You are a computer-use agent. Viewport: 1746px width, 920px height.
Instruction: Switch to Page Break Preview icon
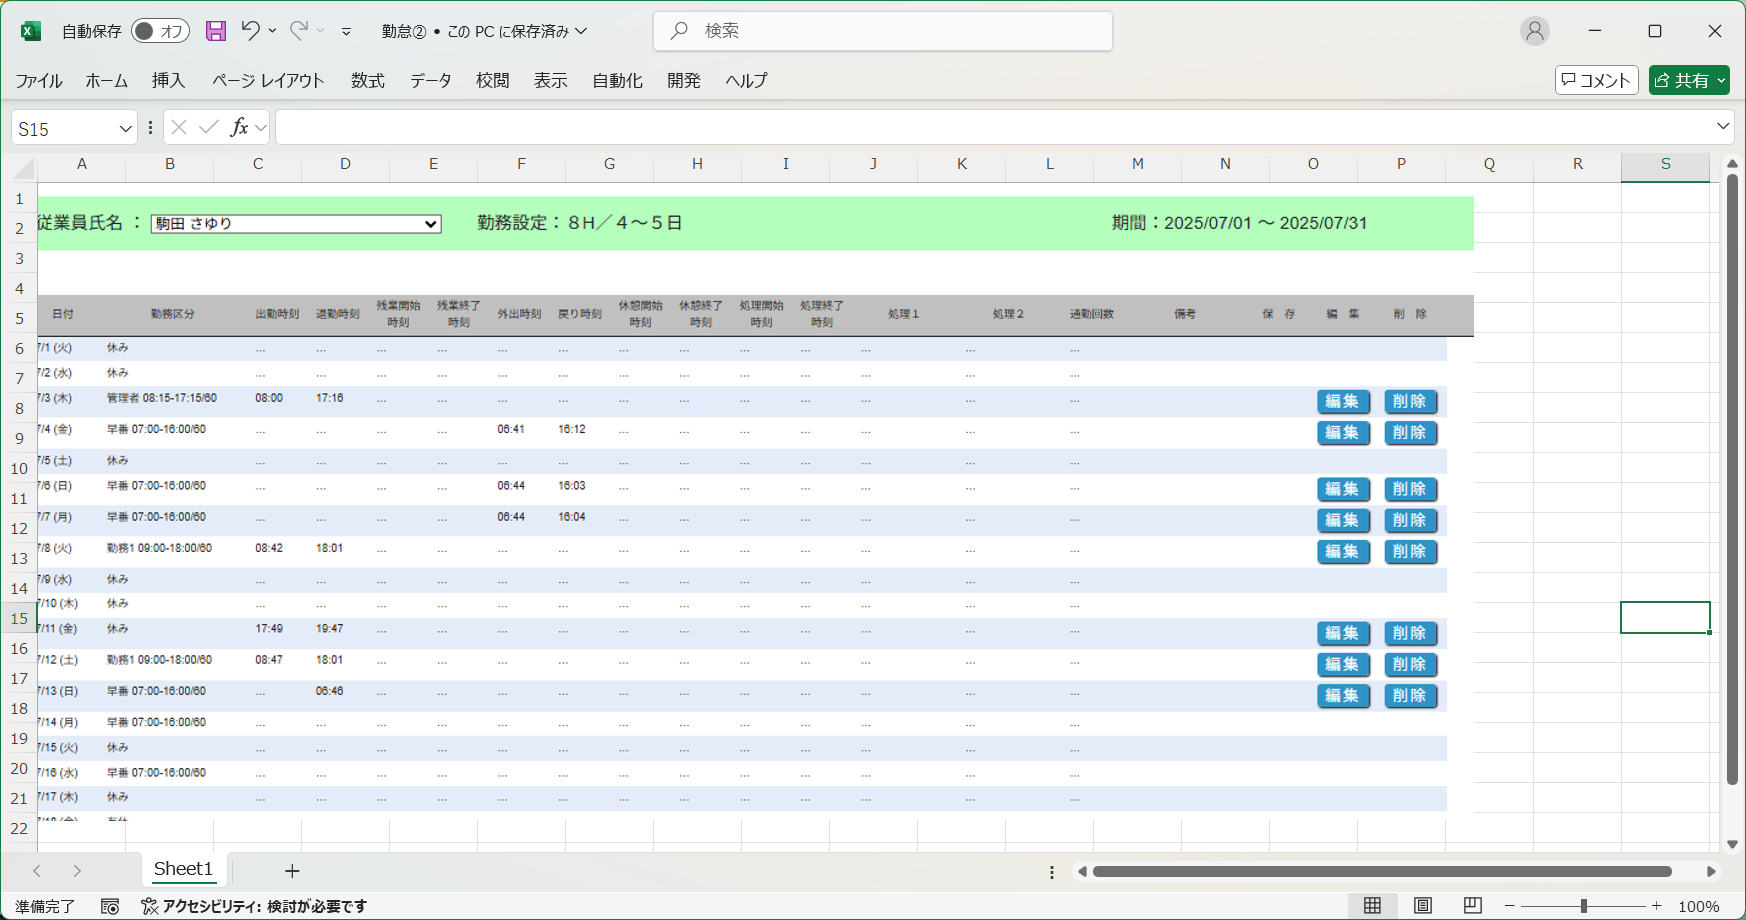(x=1472, y=906)
